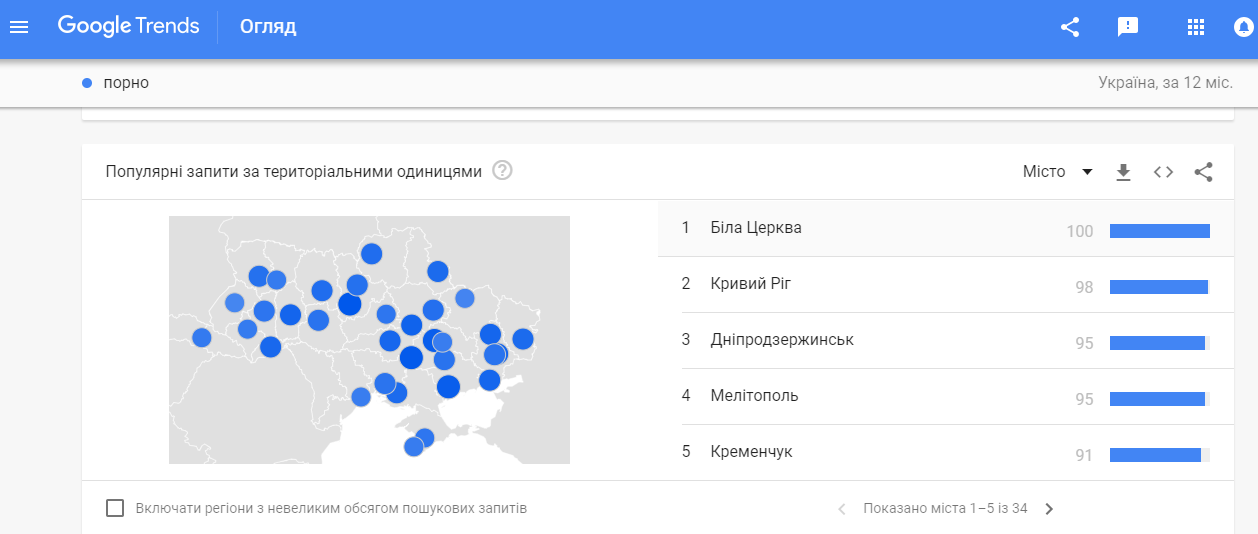Download the regional data as CSV
Image resolution: width=1258 pixels, height=534 pixels.
pyautogui.click(x=1123, y=172)
